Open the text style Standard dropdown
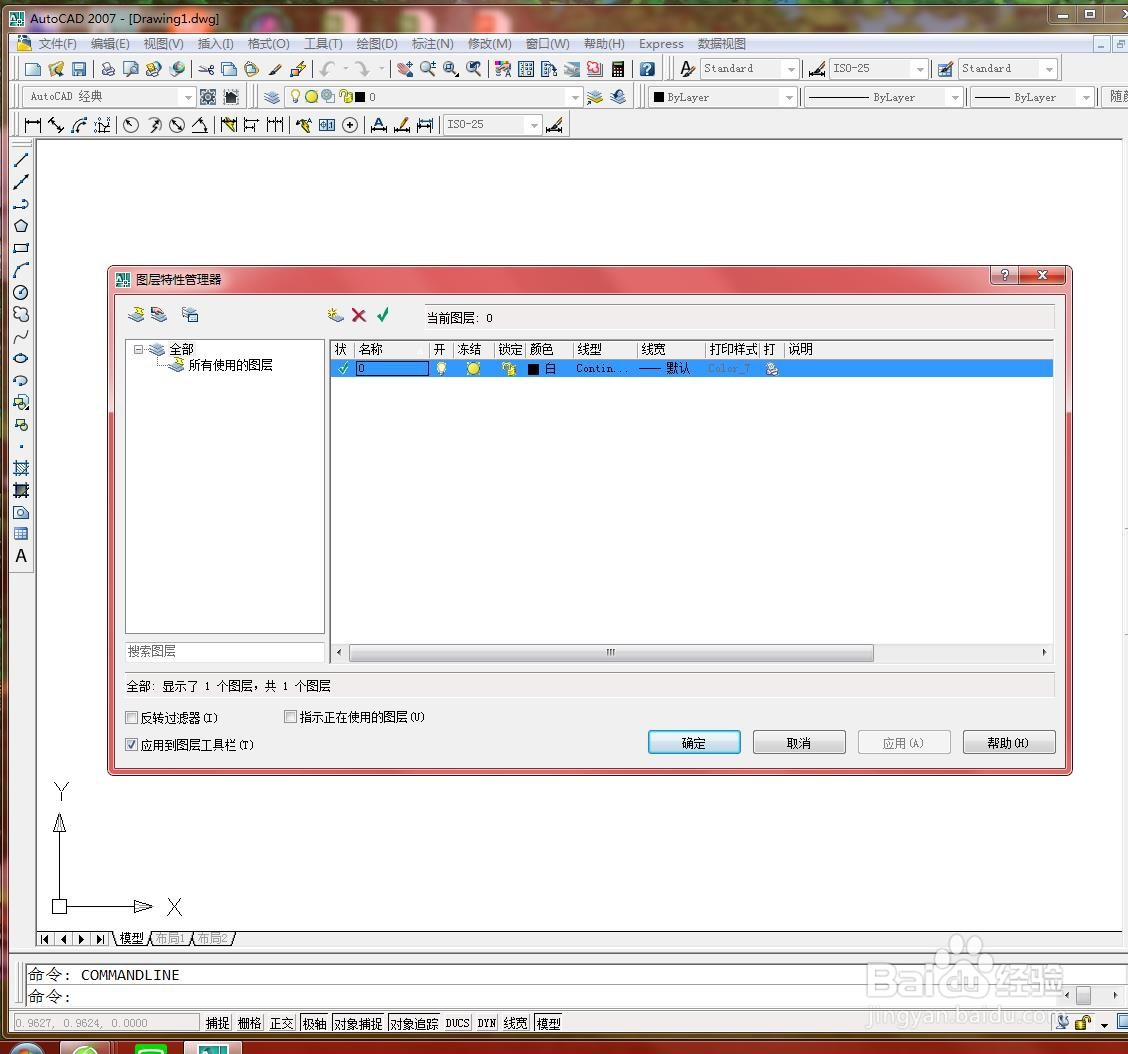 click(791, 68)
